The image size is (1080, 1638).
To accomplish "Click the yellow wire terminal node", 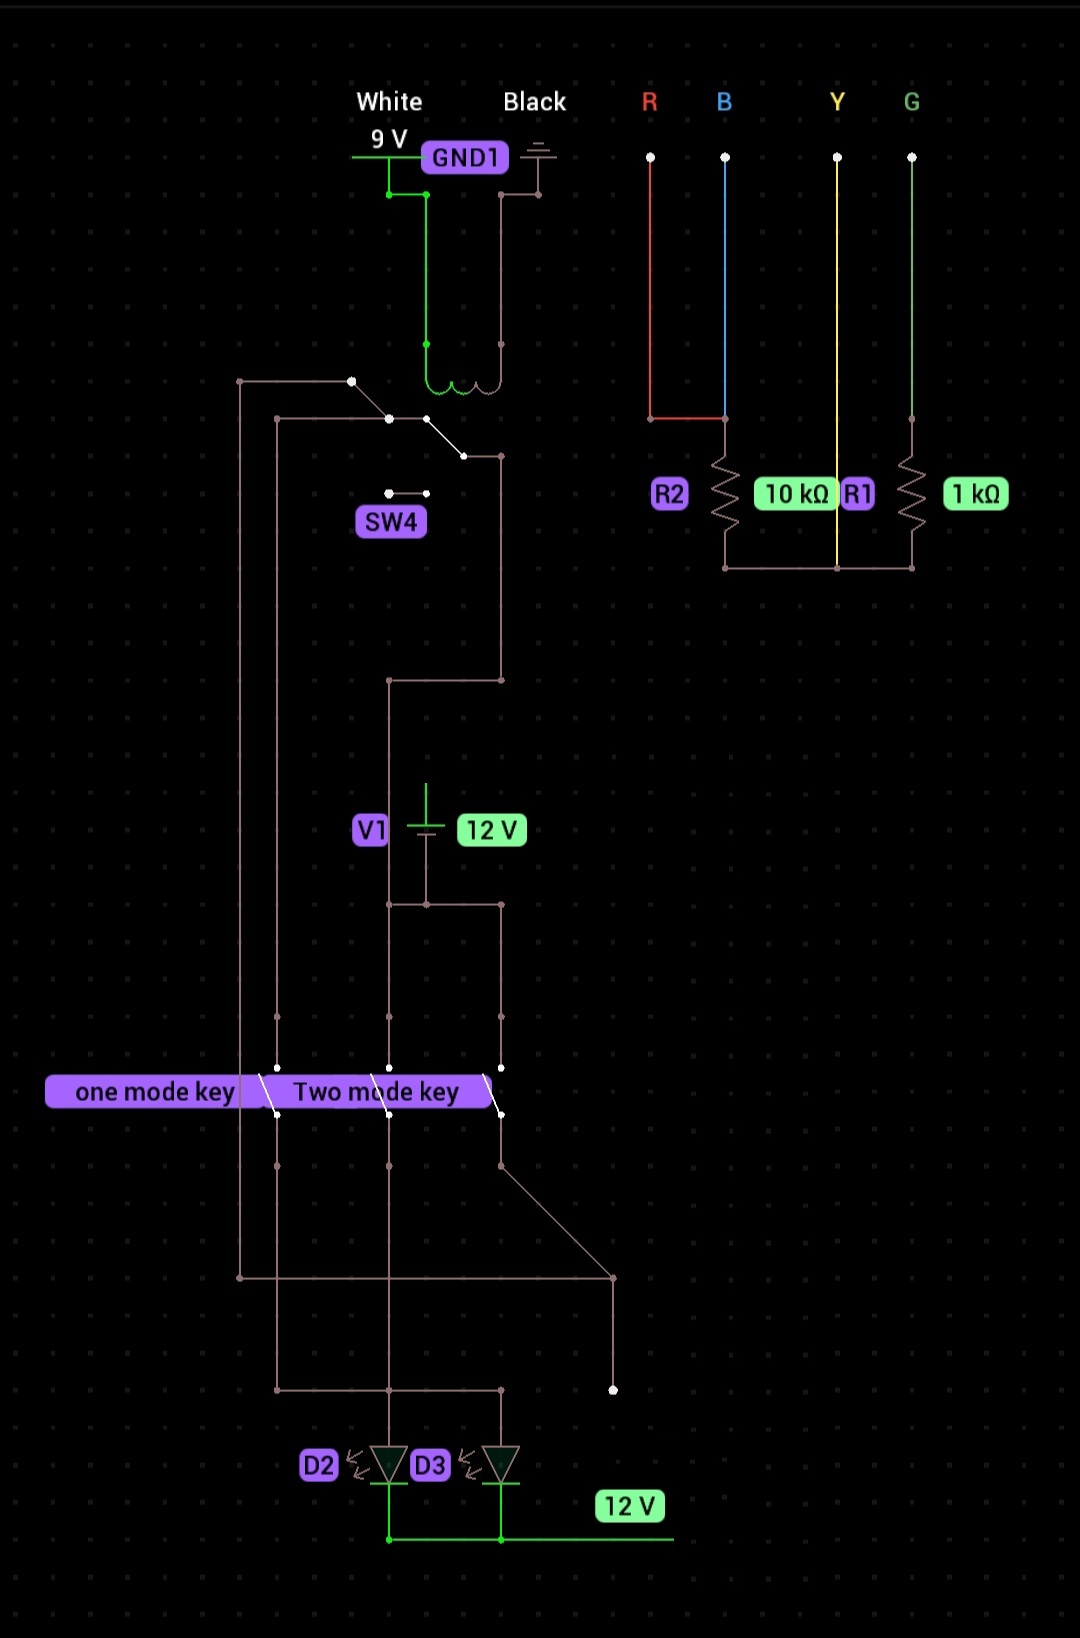I will (x=837, y=157).
